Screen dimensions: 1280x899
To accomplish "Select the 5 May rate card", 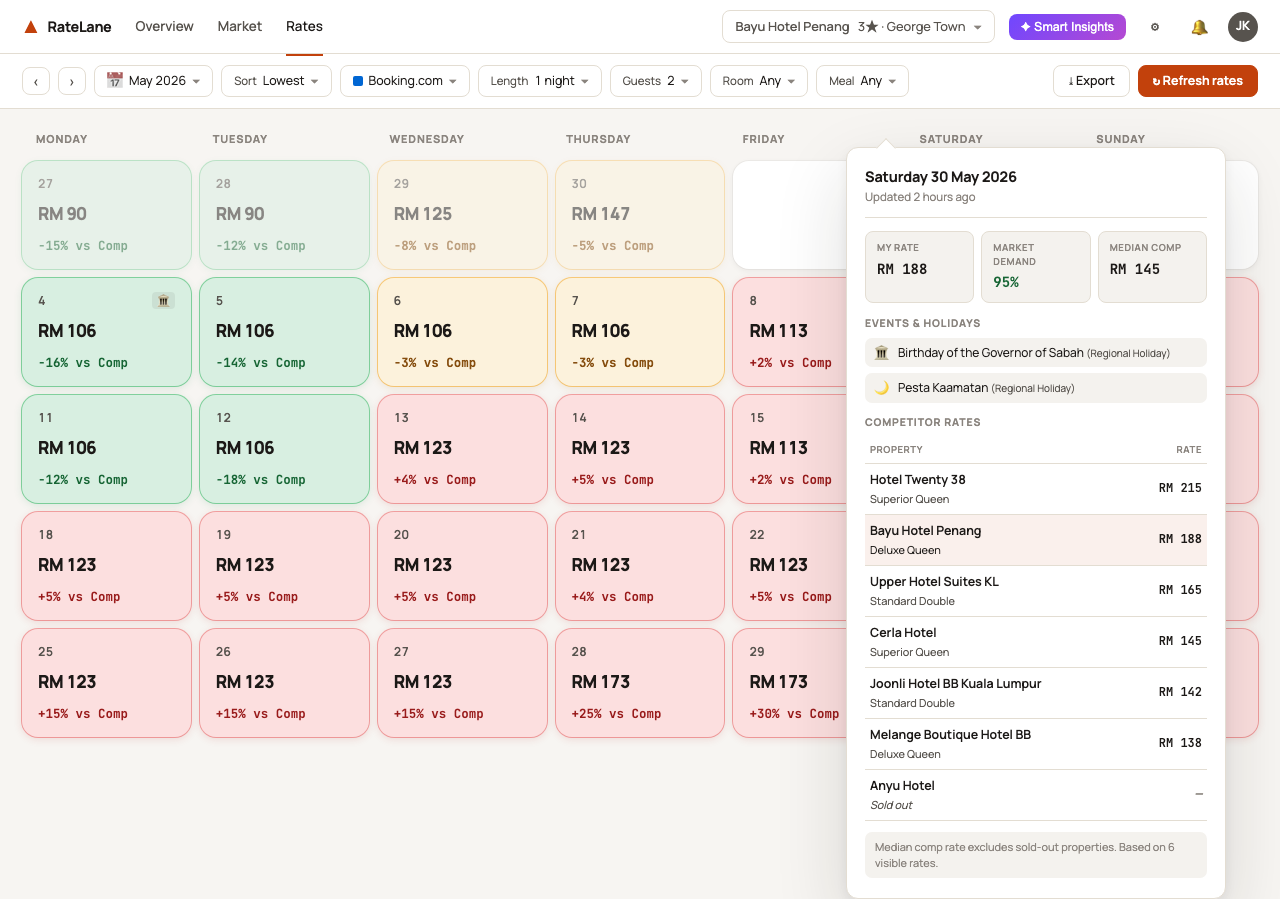I will [x=284, y=332].
